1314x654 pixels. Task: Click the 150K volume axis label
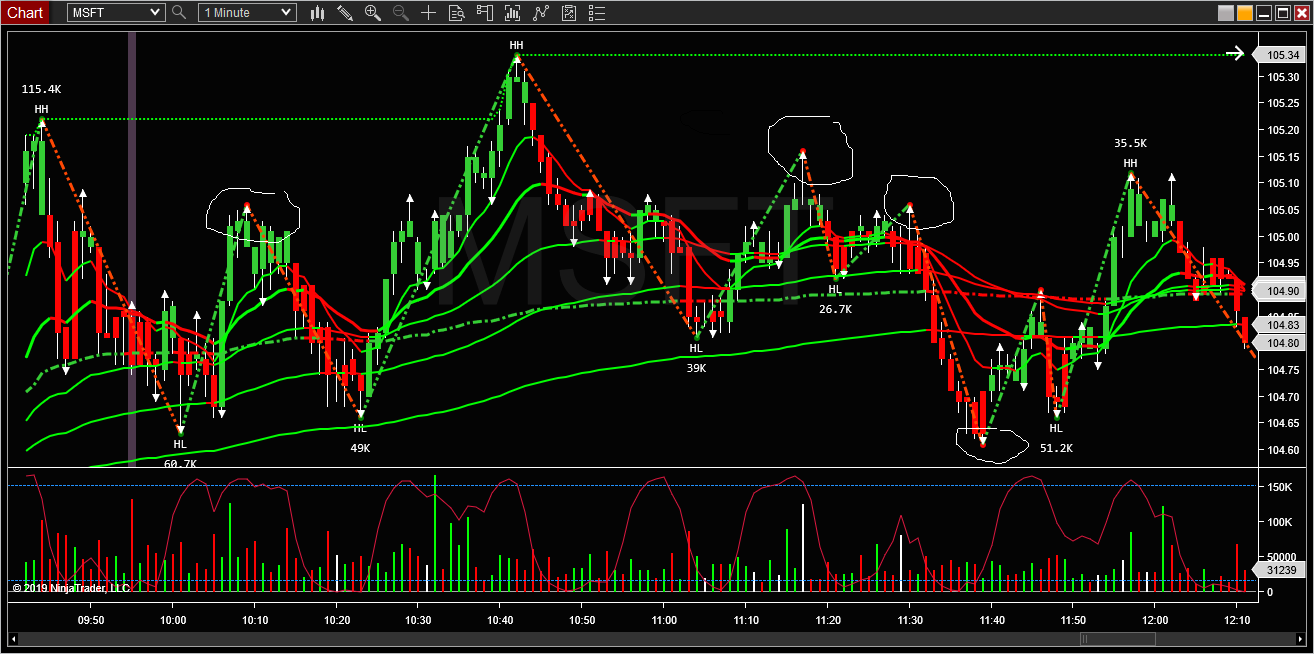pyautogui.click(x=1281, y=486)
